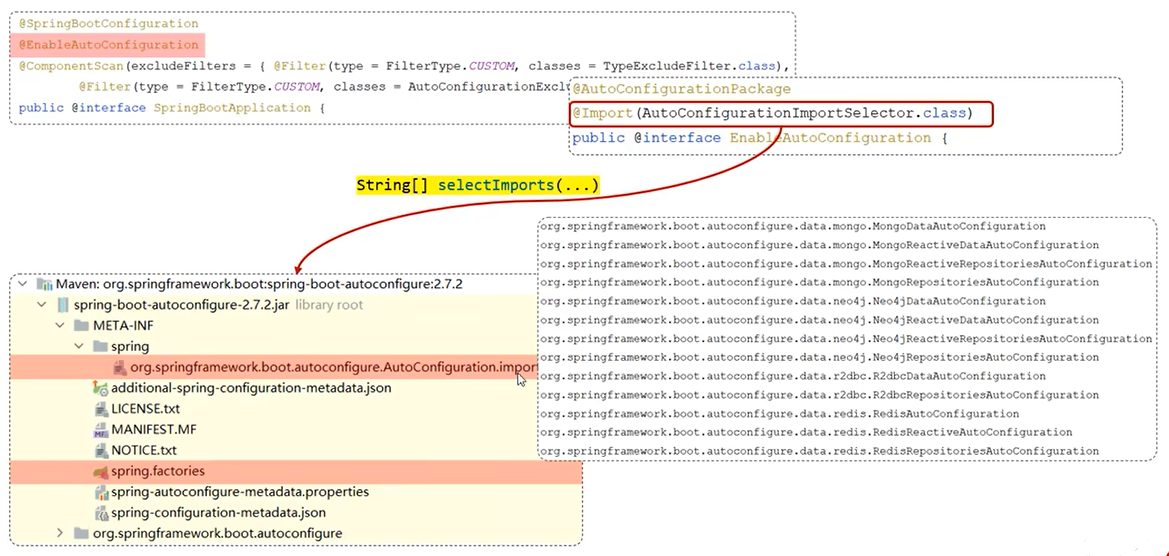Collapse the META-INF folder
This screenshot has width=1169, height=556.
60,326
